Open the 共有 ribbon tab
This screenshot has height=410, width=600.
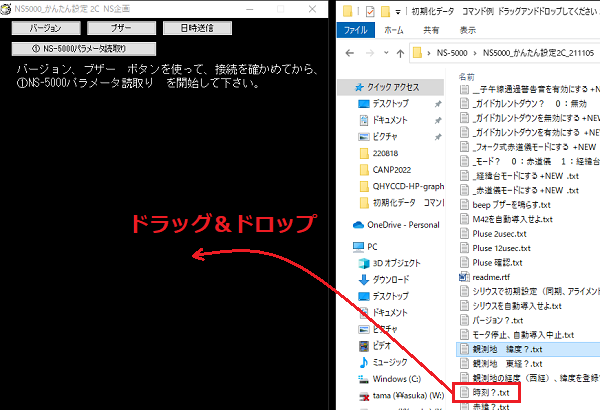pos(431,30)
